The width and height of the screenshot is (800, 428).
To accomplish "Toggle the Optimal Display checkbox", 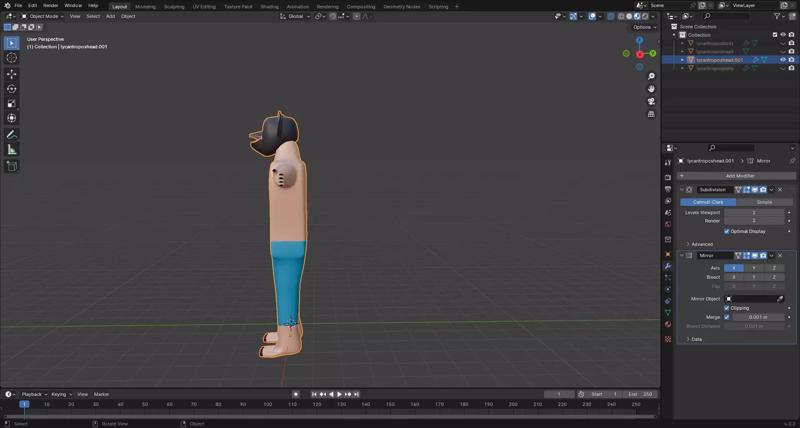I will tap(727, 231).
